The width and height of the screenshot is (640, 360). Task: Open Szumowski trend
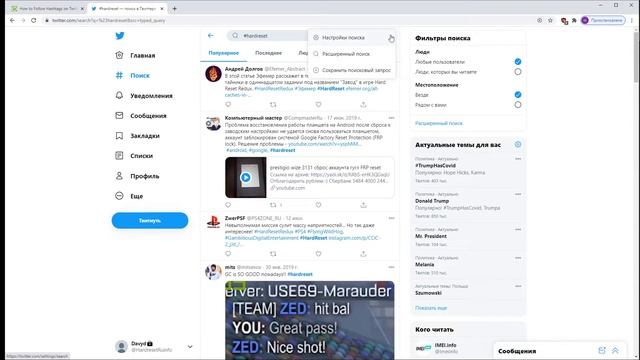tap(428, 293)
